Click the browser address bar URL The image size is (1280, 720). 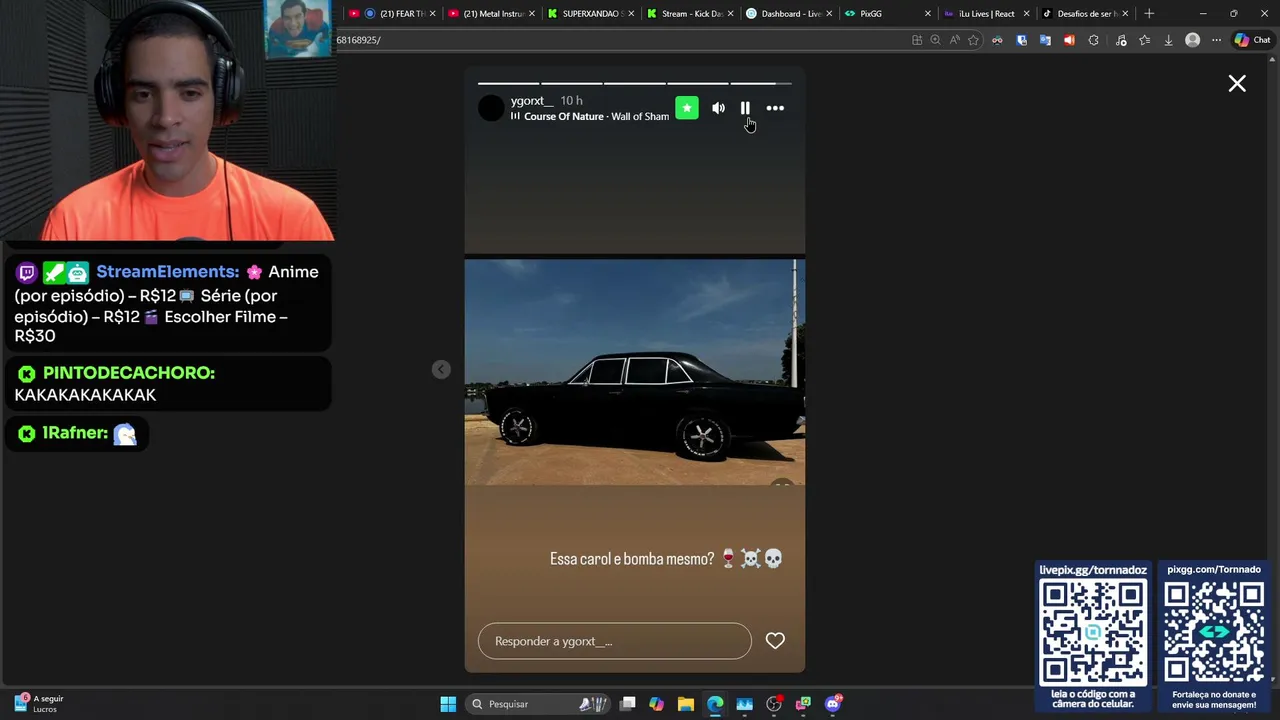click(x=620, y=40)
